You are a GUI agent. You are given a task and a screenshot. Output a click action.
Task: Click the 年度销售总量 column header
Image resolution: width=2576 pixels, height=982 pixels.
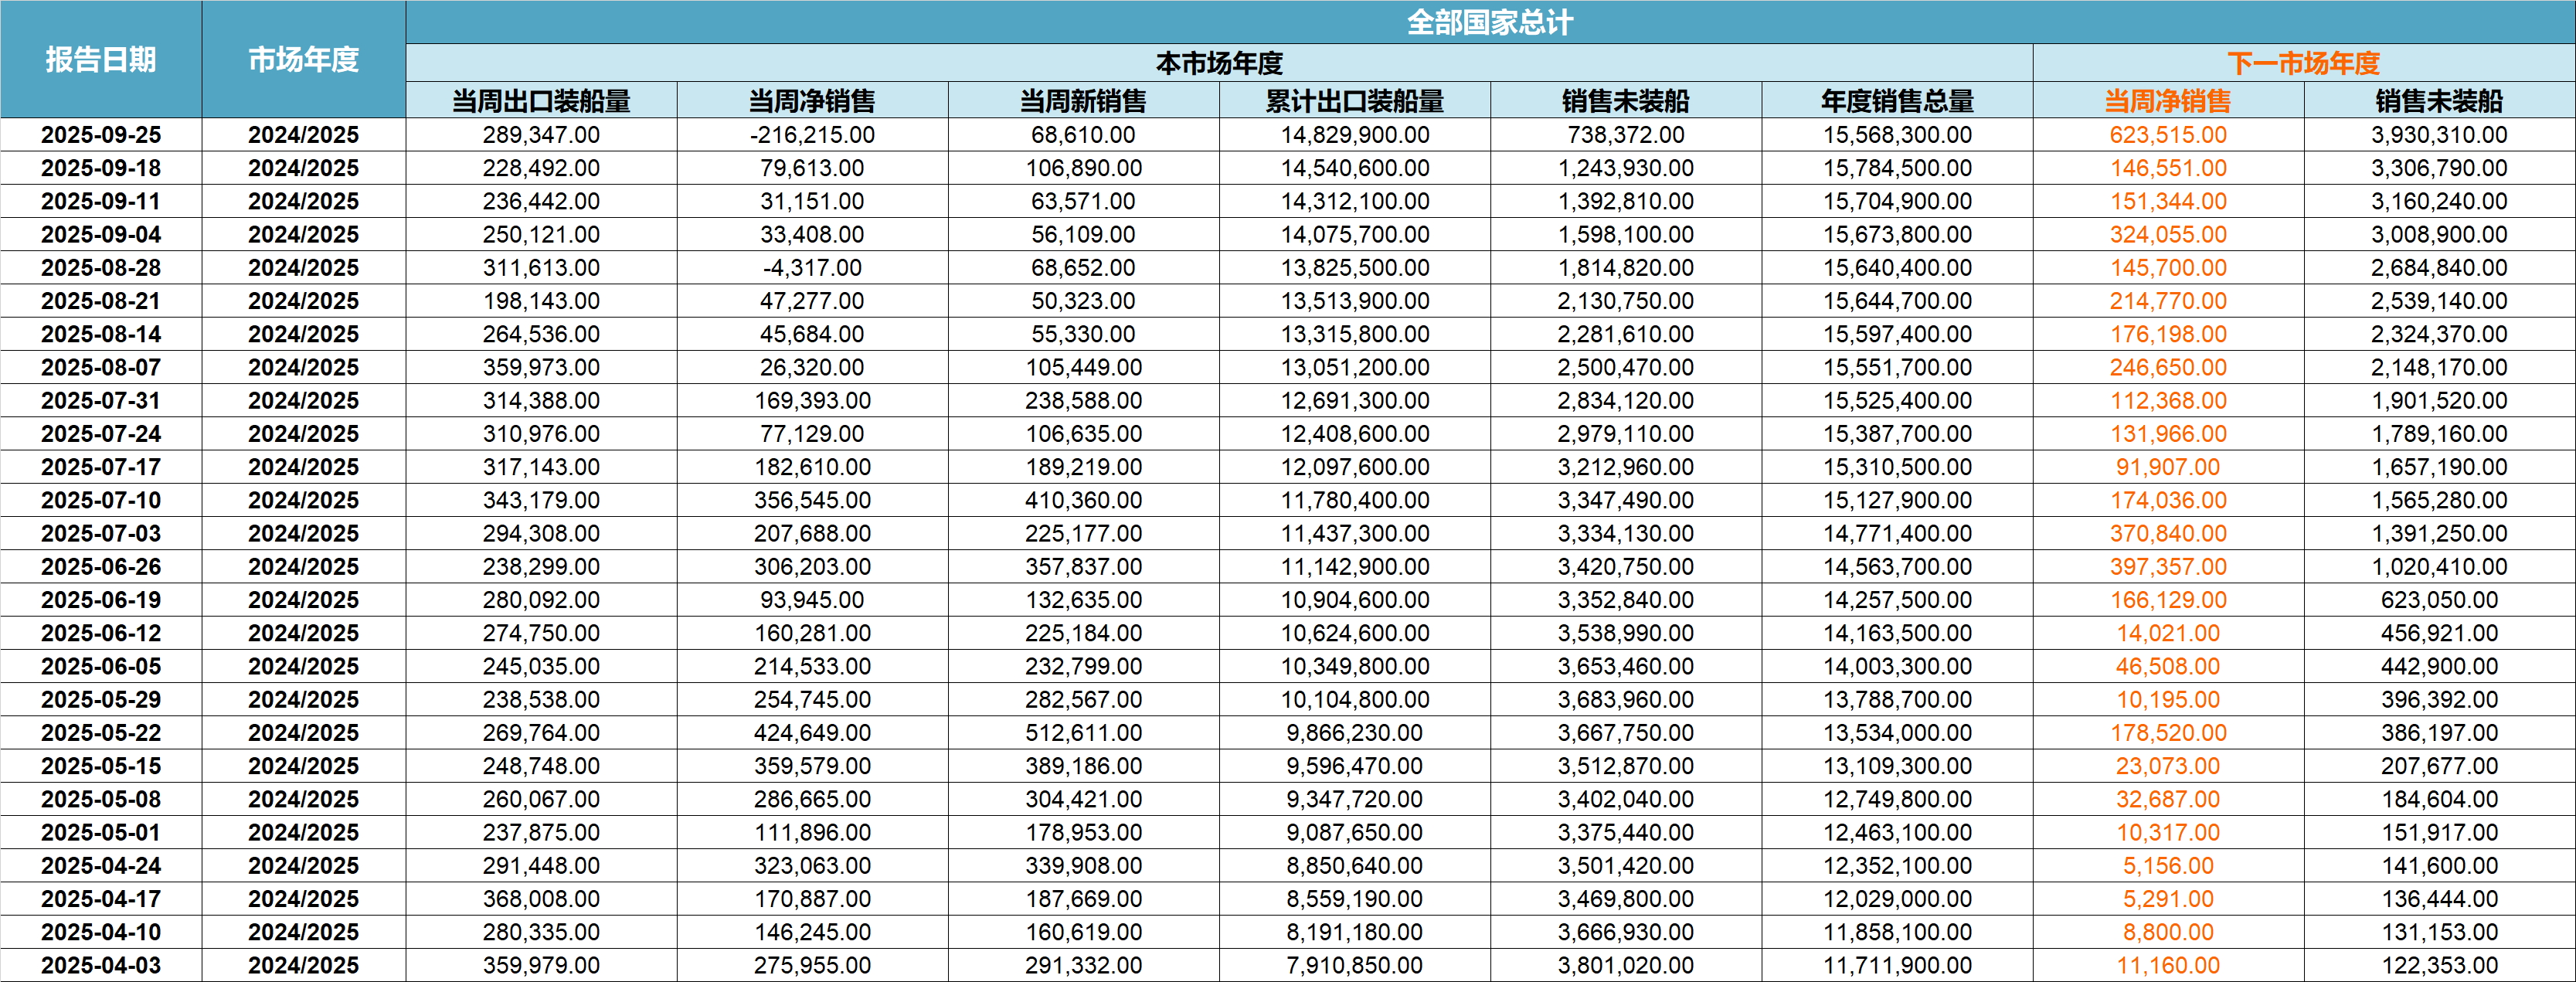click(x=1897, y=101)
